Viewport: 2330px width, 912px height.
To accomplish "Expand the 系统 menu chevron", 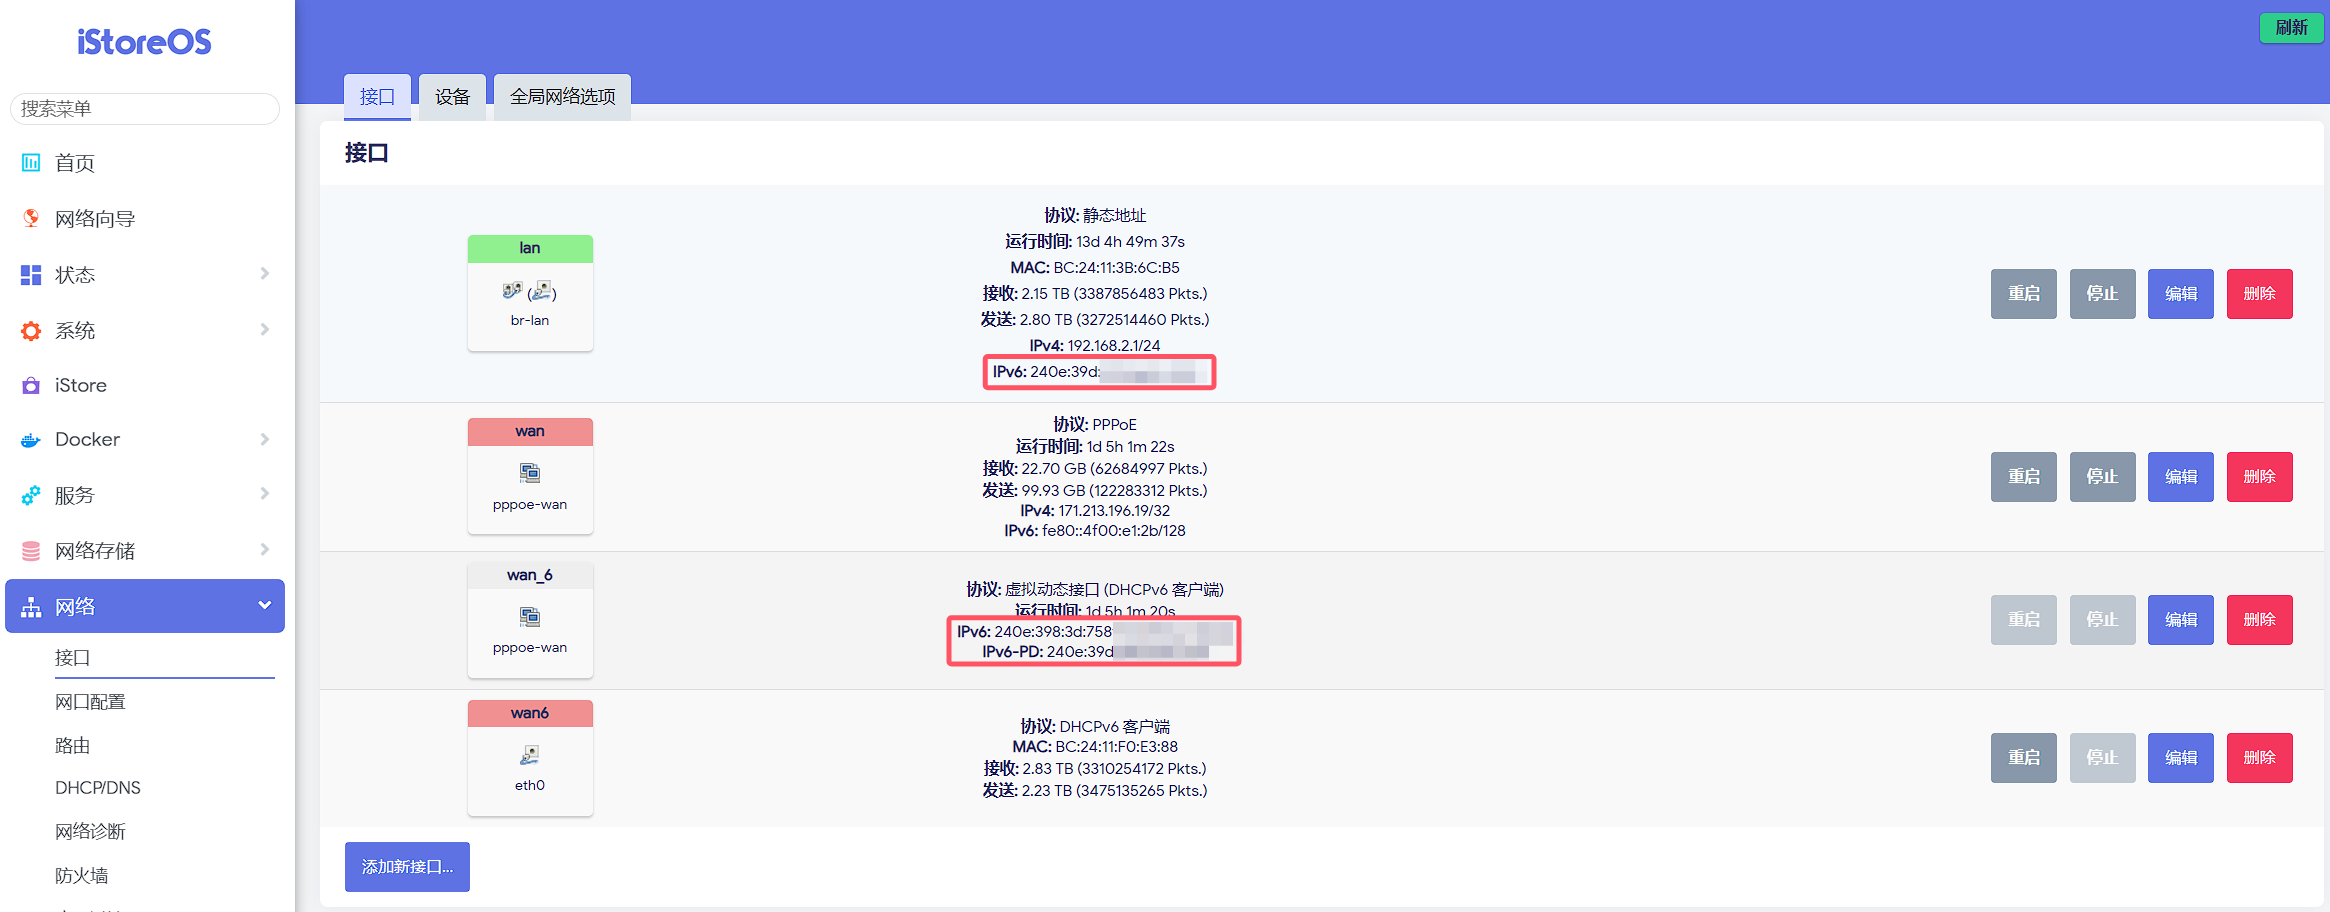I will [x=264, y=329].
